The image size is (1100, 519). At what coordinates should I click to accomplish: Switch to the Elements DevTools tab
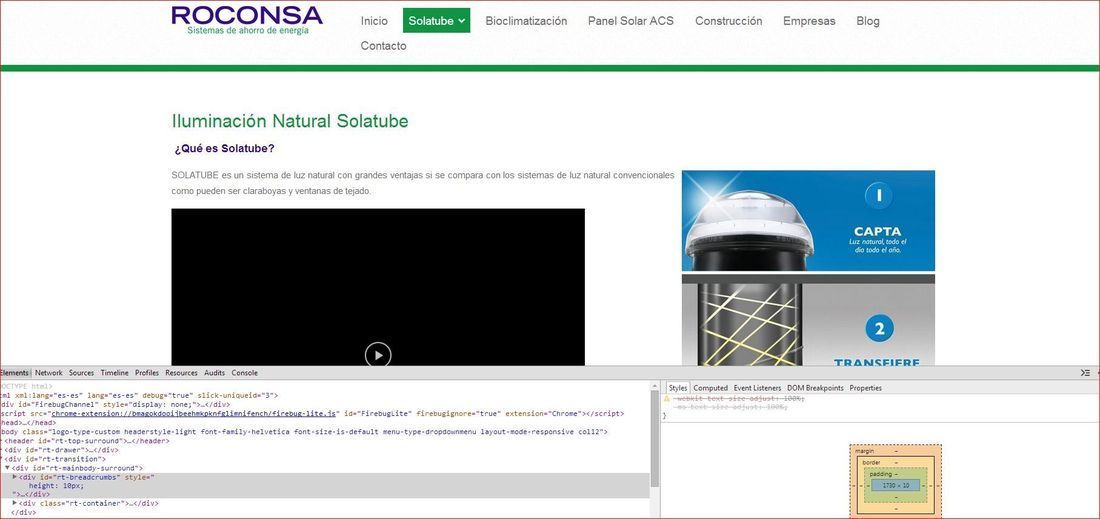click(x=14, y=373)
